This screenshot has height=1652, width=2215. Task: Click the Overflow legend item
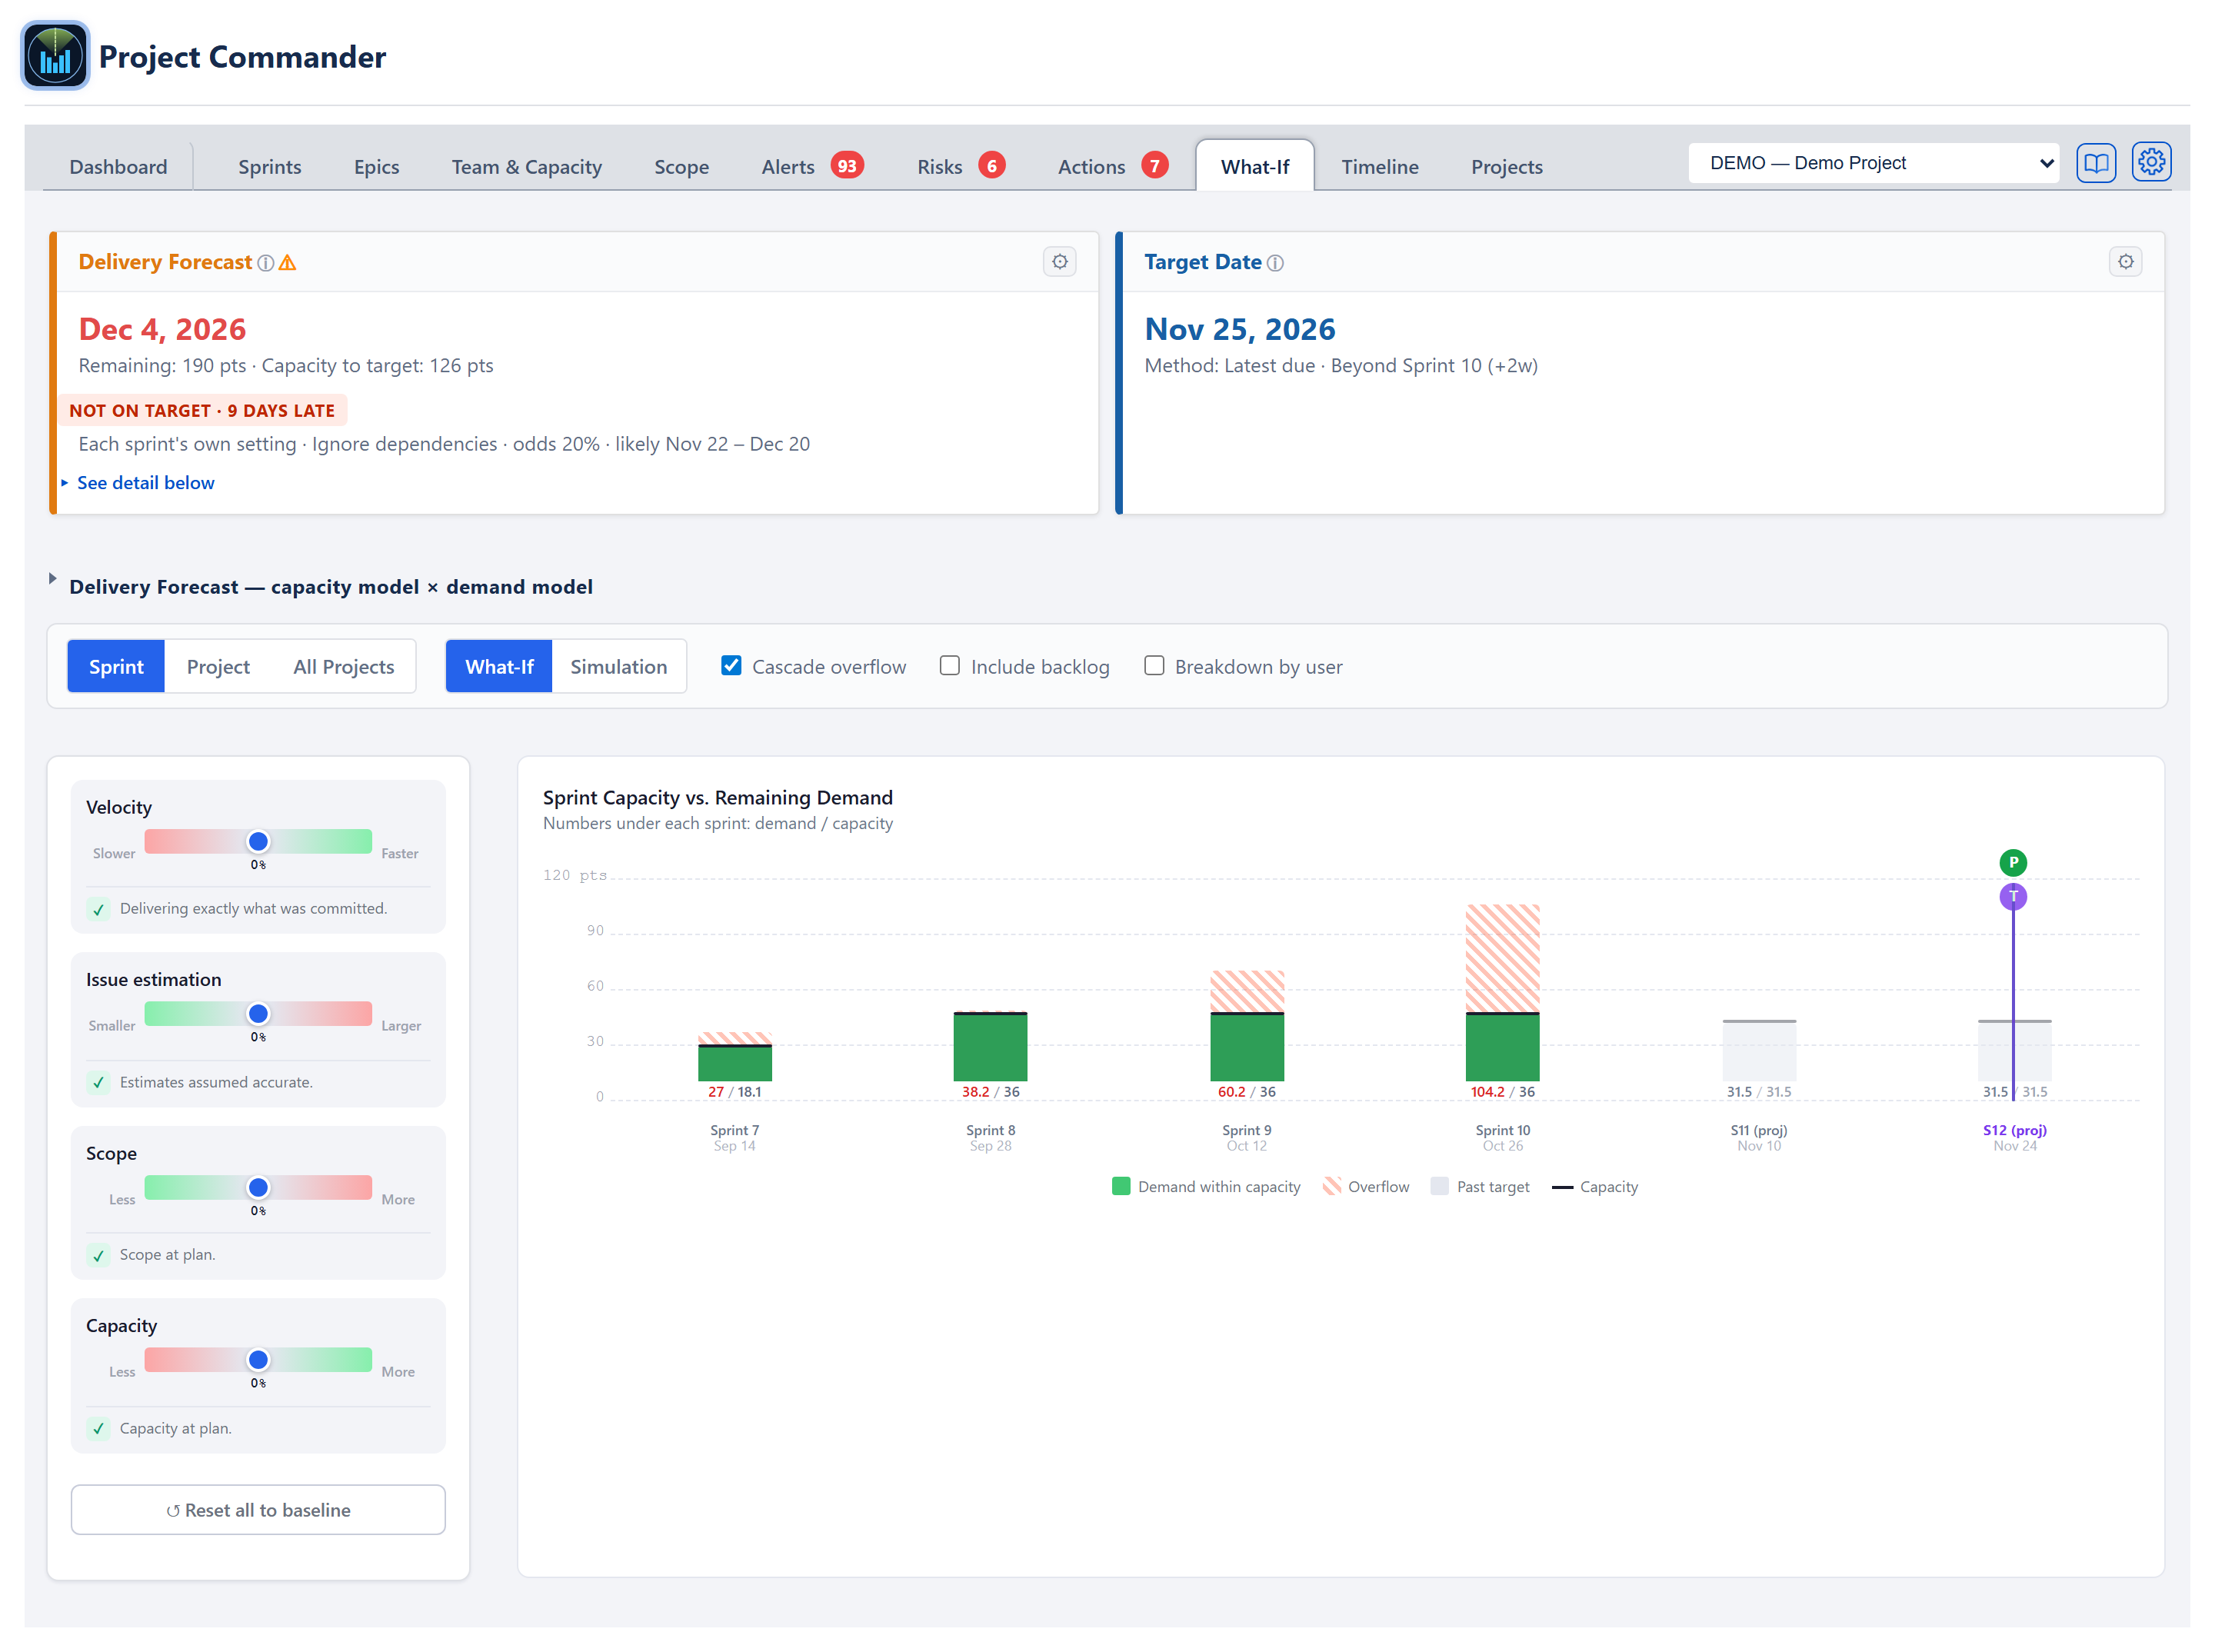point(1365,1187)
